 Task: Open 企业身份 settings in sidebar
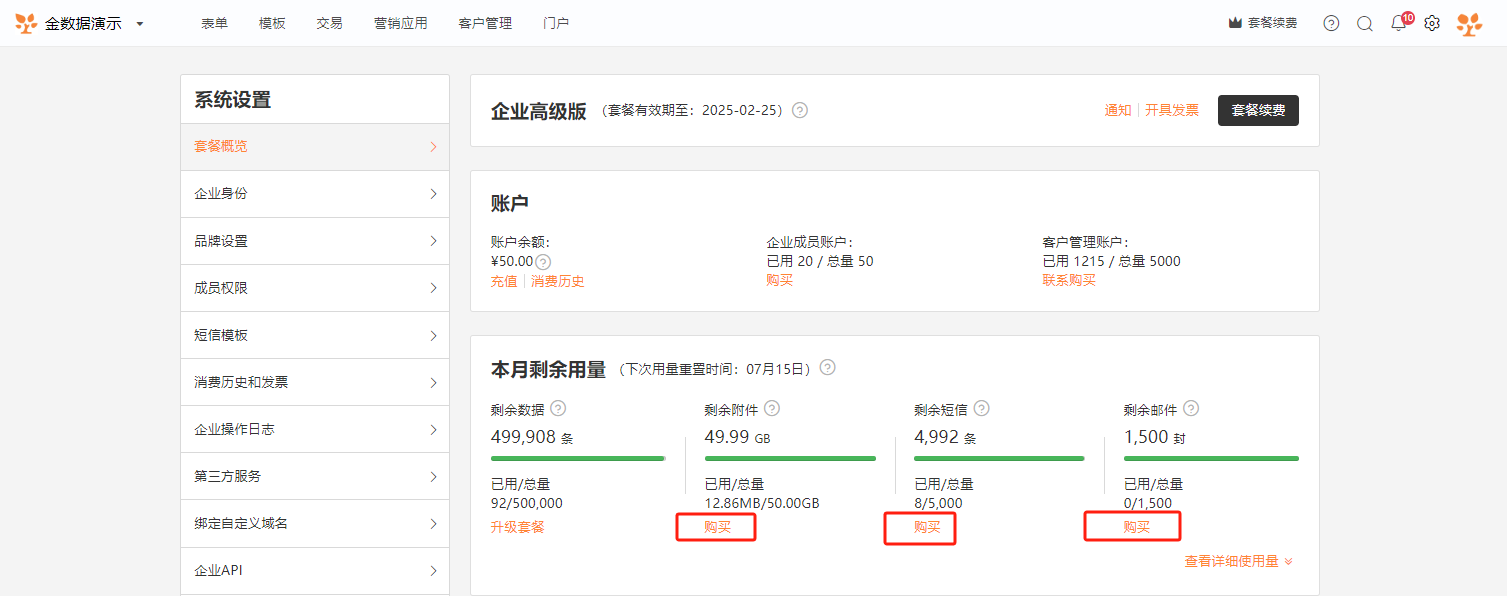(x=315, y=194)
